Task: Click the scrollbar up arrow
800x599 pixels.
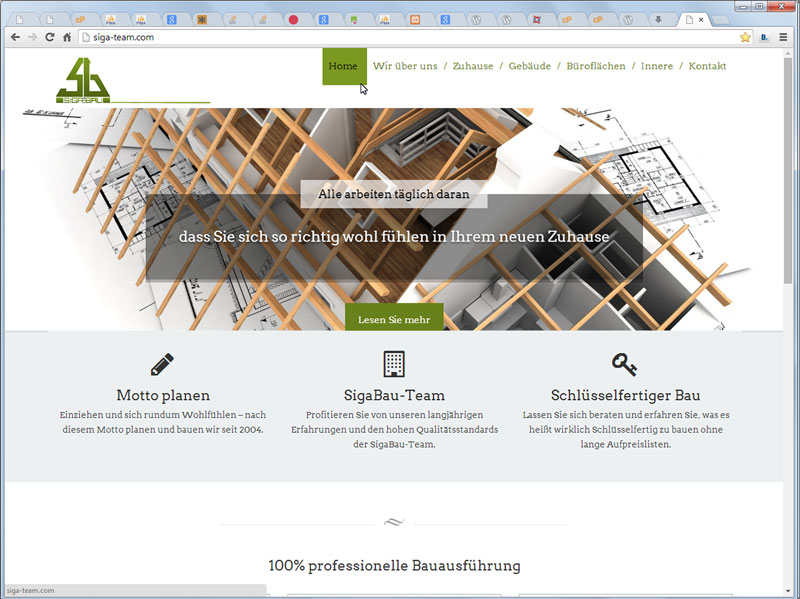Action: 788,53
